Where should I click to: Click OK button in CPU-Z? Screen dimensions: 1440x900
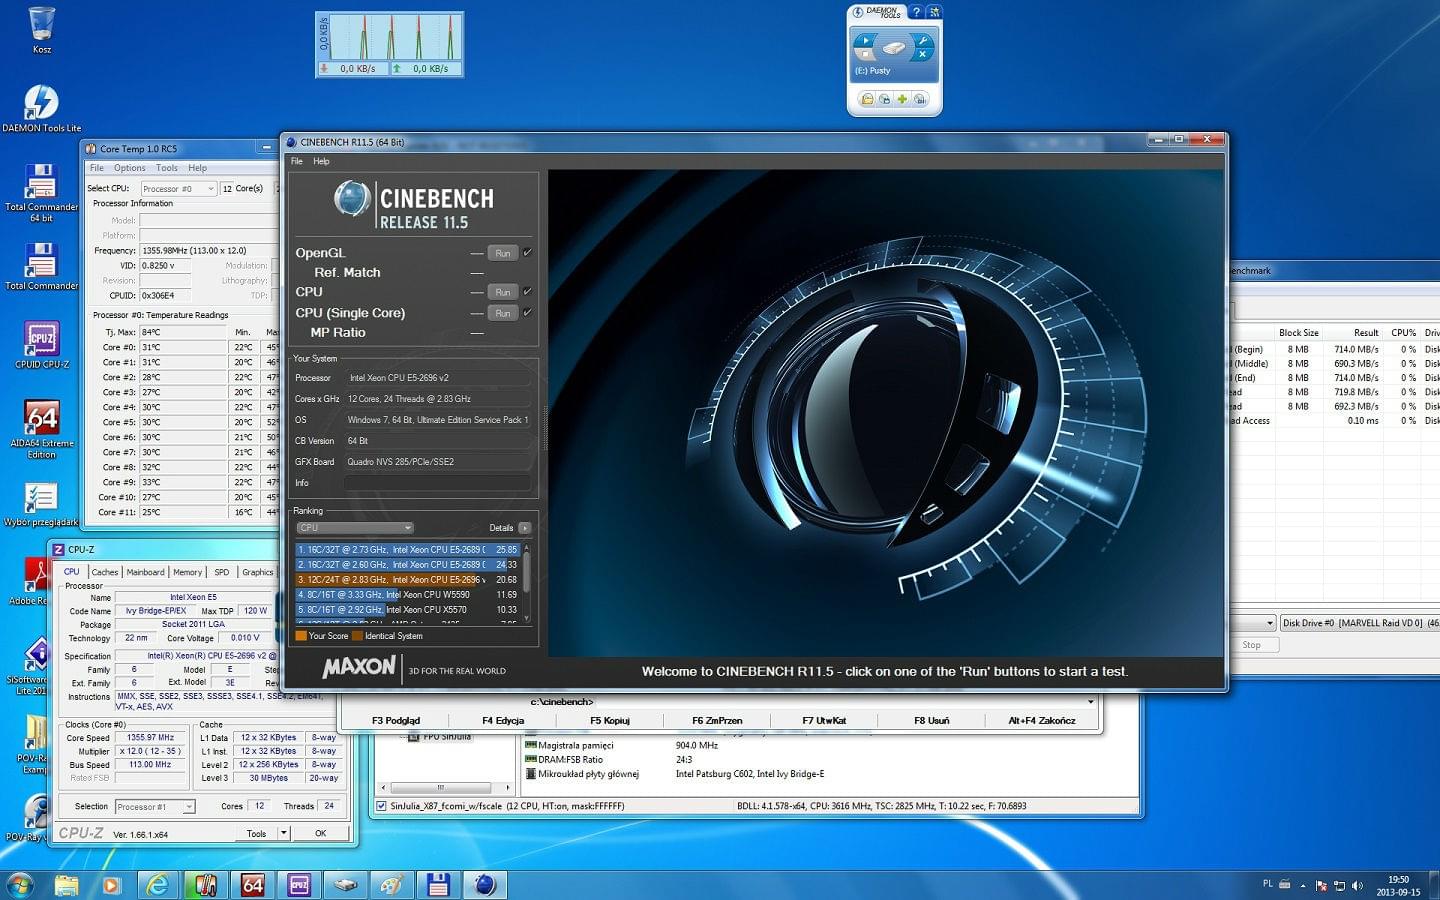[x=320, y=833]
